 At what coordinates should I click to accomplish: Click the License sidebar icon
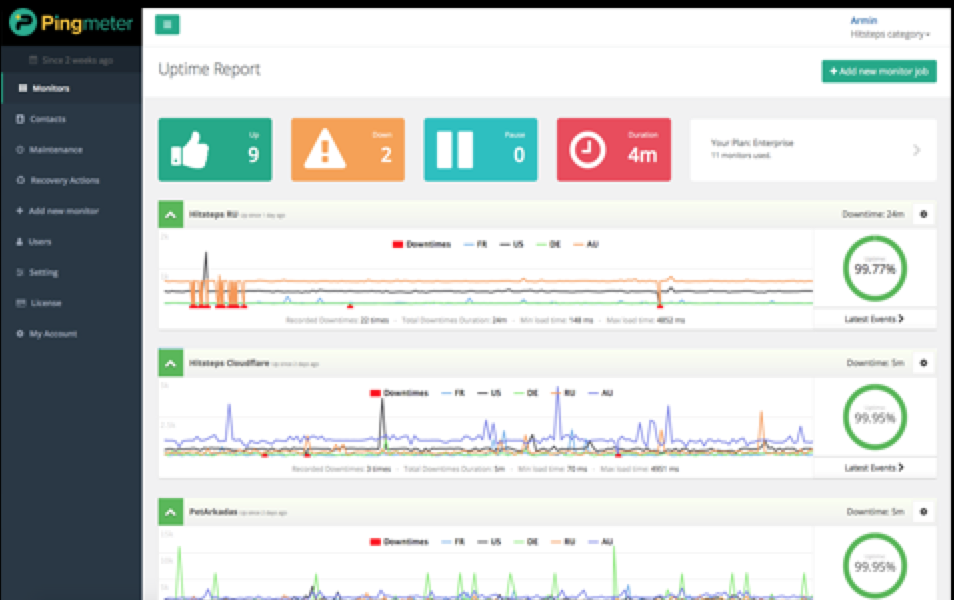click(x=21, y=303)
